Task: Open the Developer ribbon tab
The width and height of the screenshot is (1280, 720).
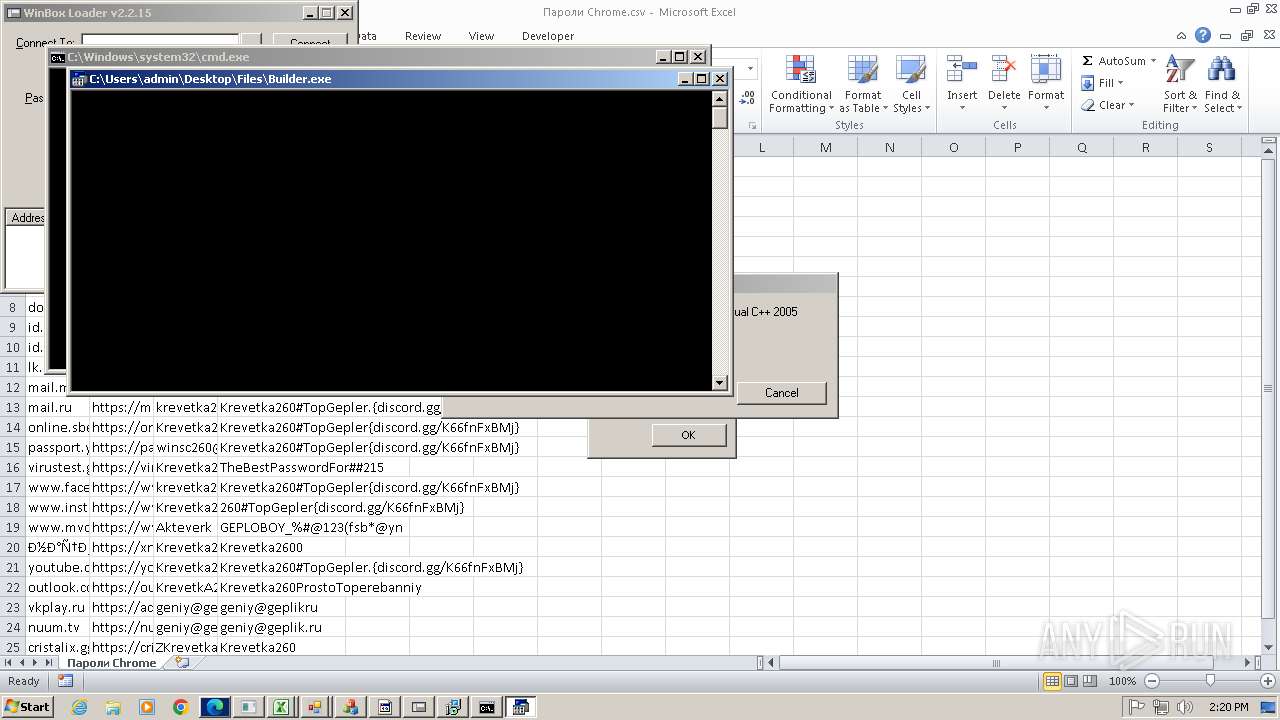Action: 548,36
